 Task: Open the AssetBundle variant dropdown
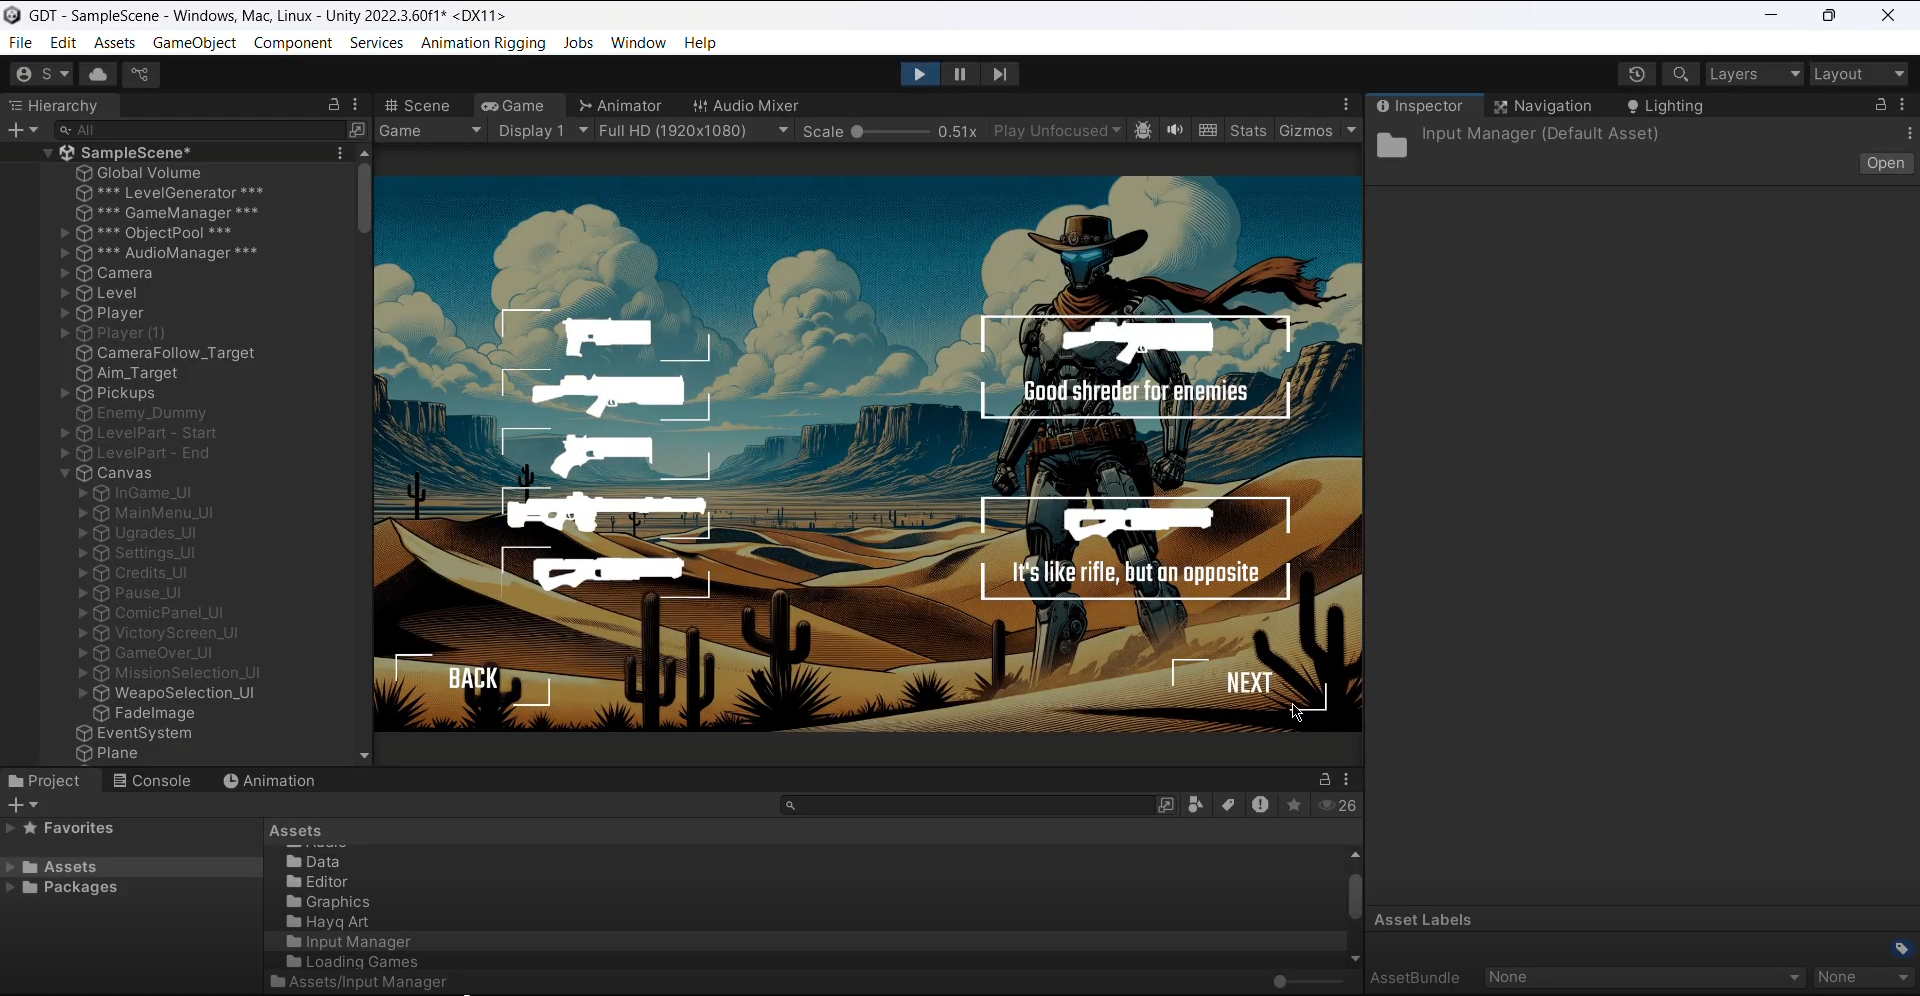(1864, 978)
